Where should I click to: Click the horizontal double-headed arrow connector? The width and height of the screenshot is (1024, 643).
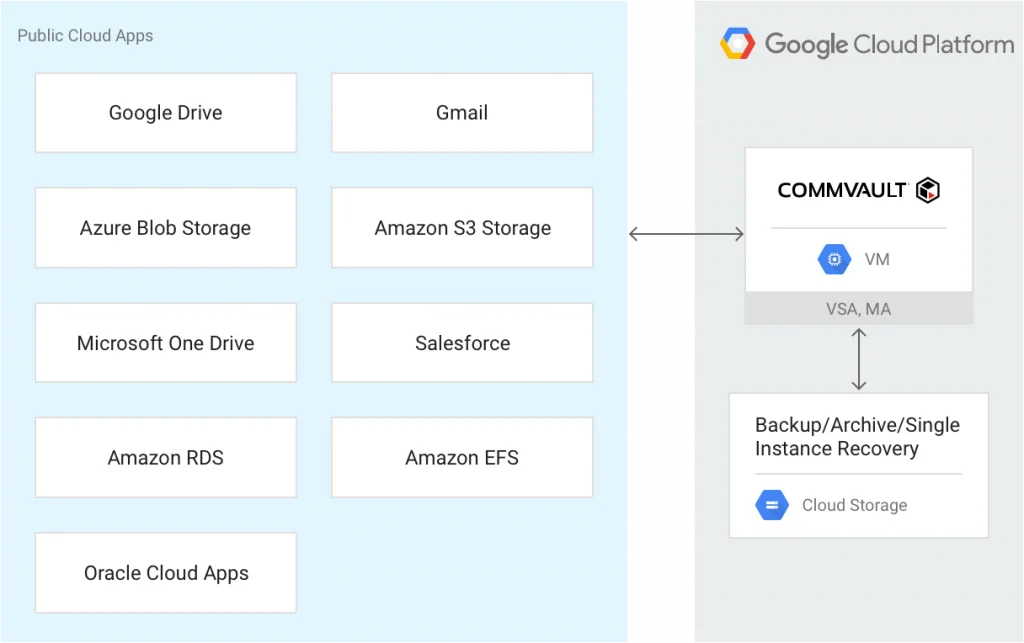coord(687,235)
